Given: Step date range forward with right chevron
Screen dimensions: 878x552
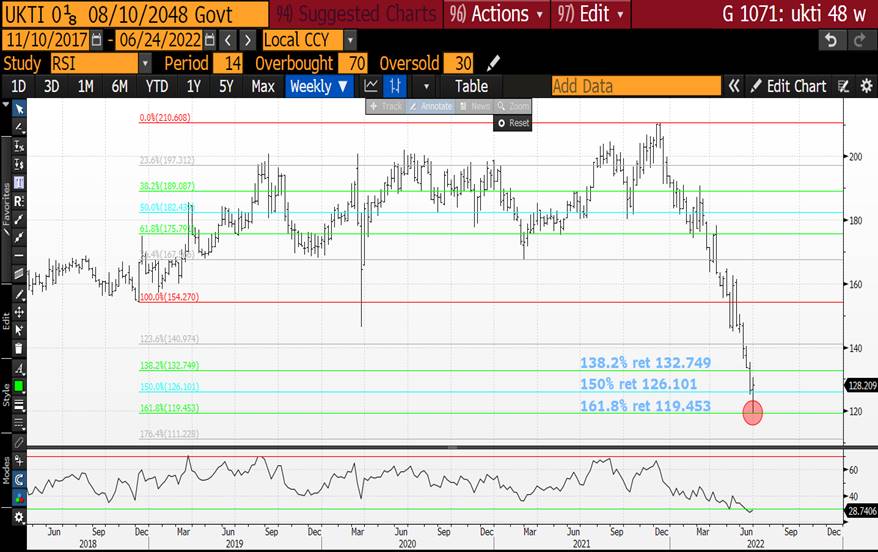Looking at the screenshot, I should click(247, 40).
